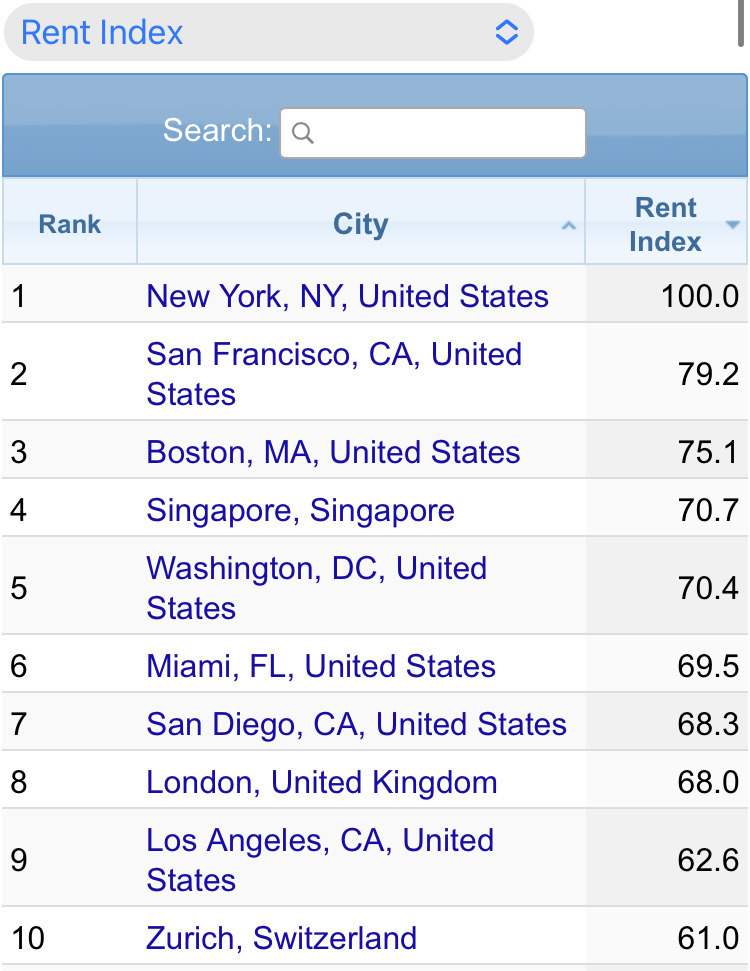The width and height of the screenshot is (750, 971).
Task: Sort table by Rank column header
Action: (70, 224)
